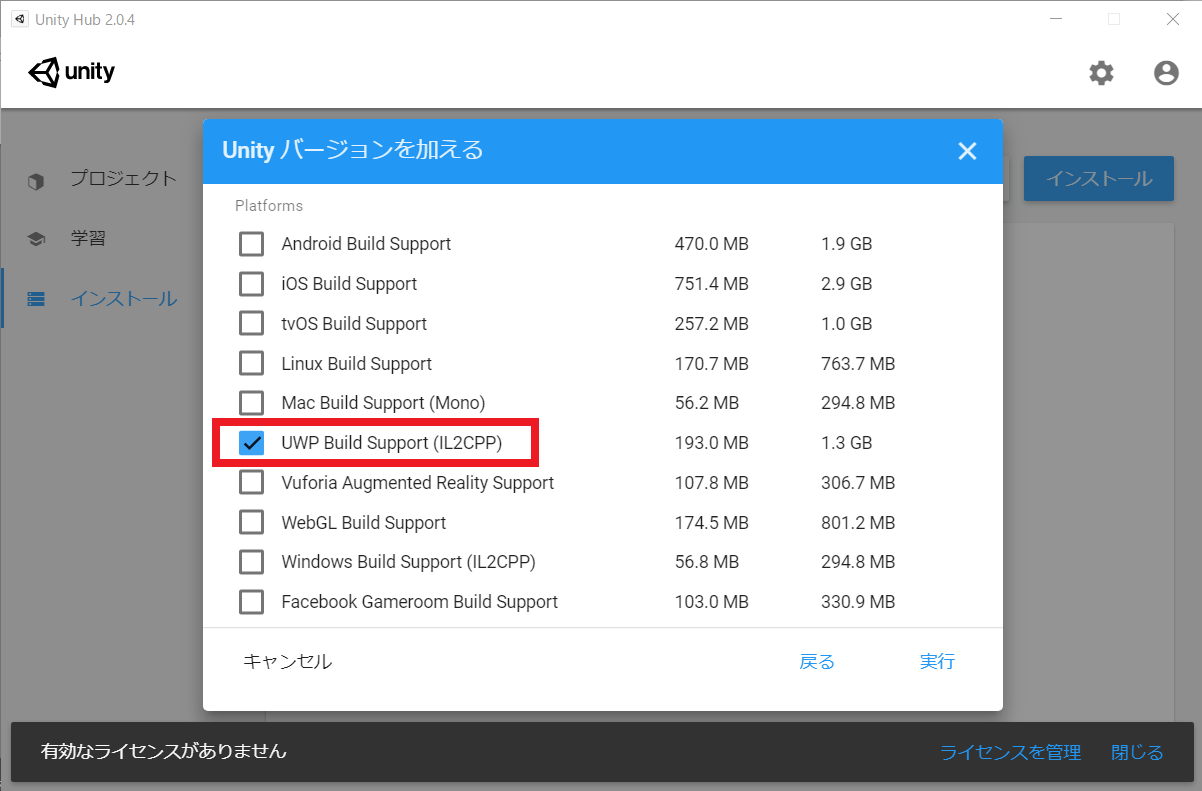Check the WebGL Build Support box
Screen dimensions: 1202x791
pyautogui.click(x=251, y=523)
